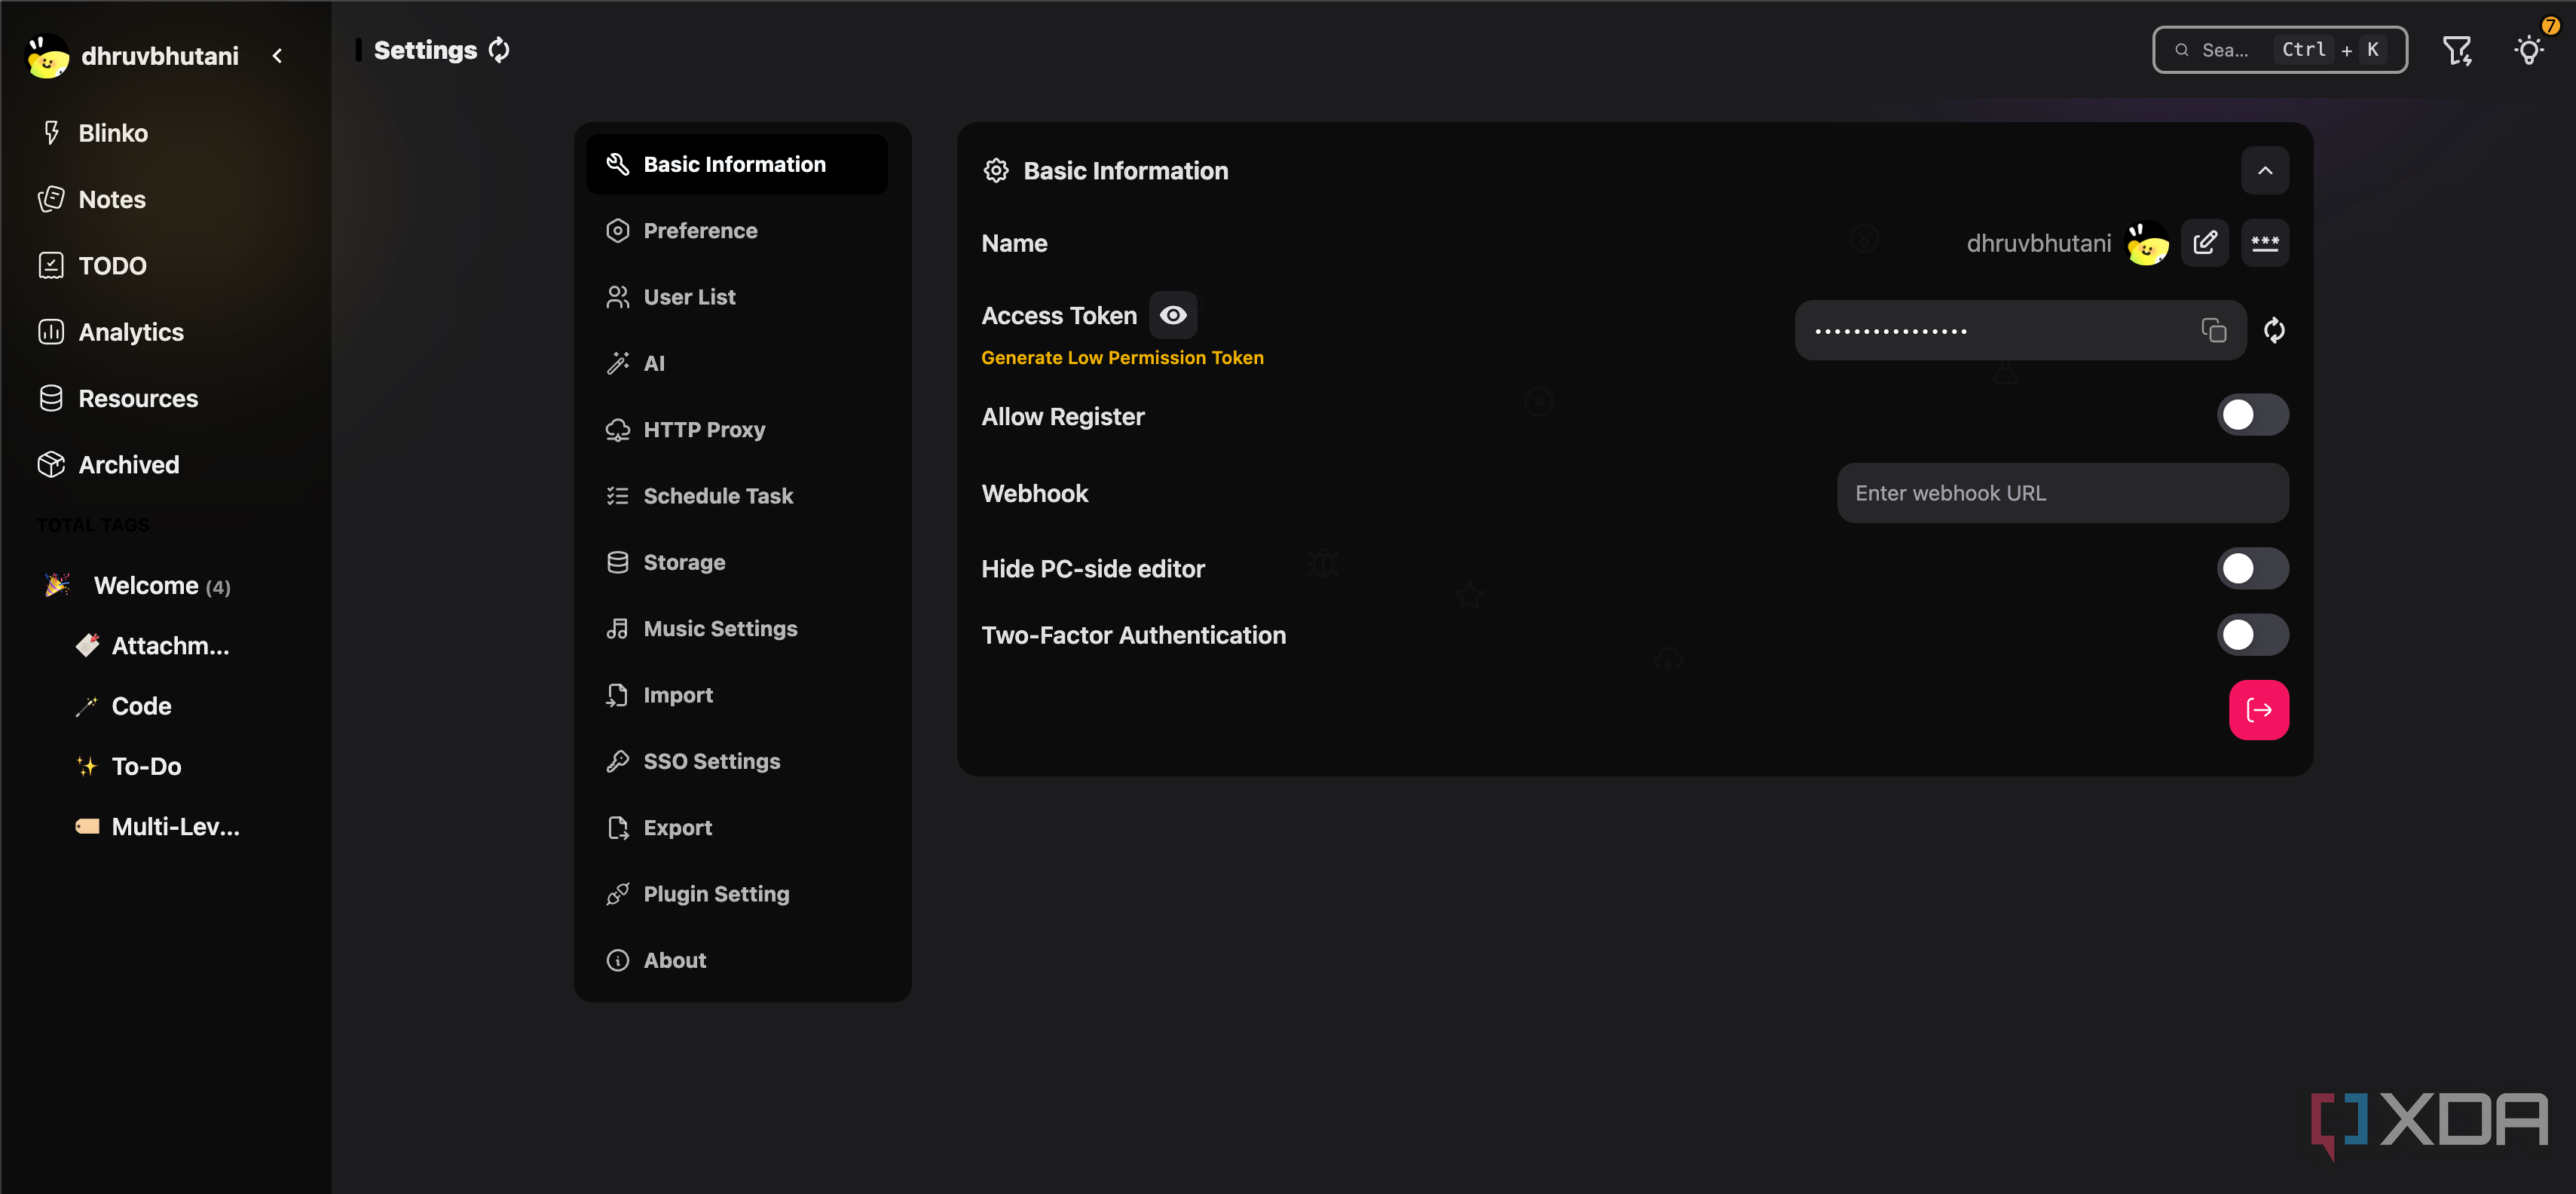Screen dimensions: 2576x1194
Task: Collapse the left sidebar chevron
Action: 278,56
